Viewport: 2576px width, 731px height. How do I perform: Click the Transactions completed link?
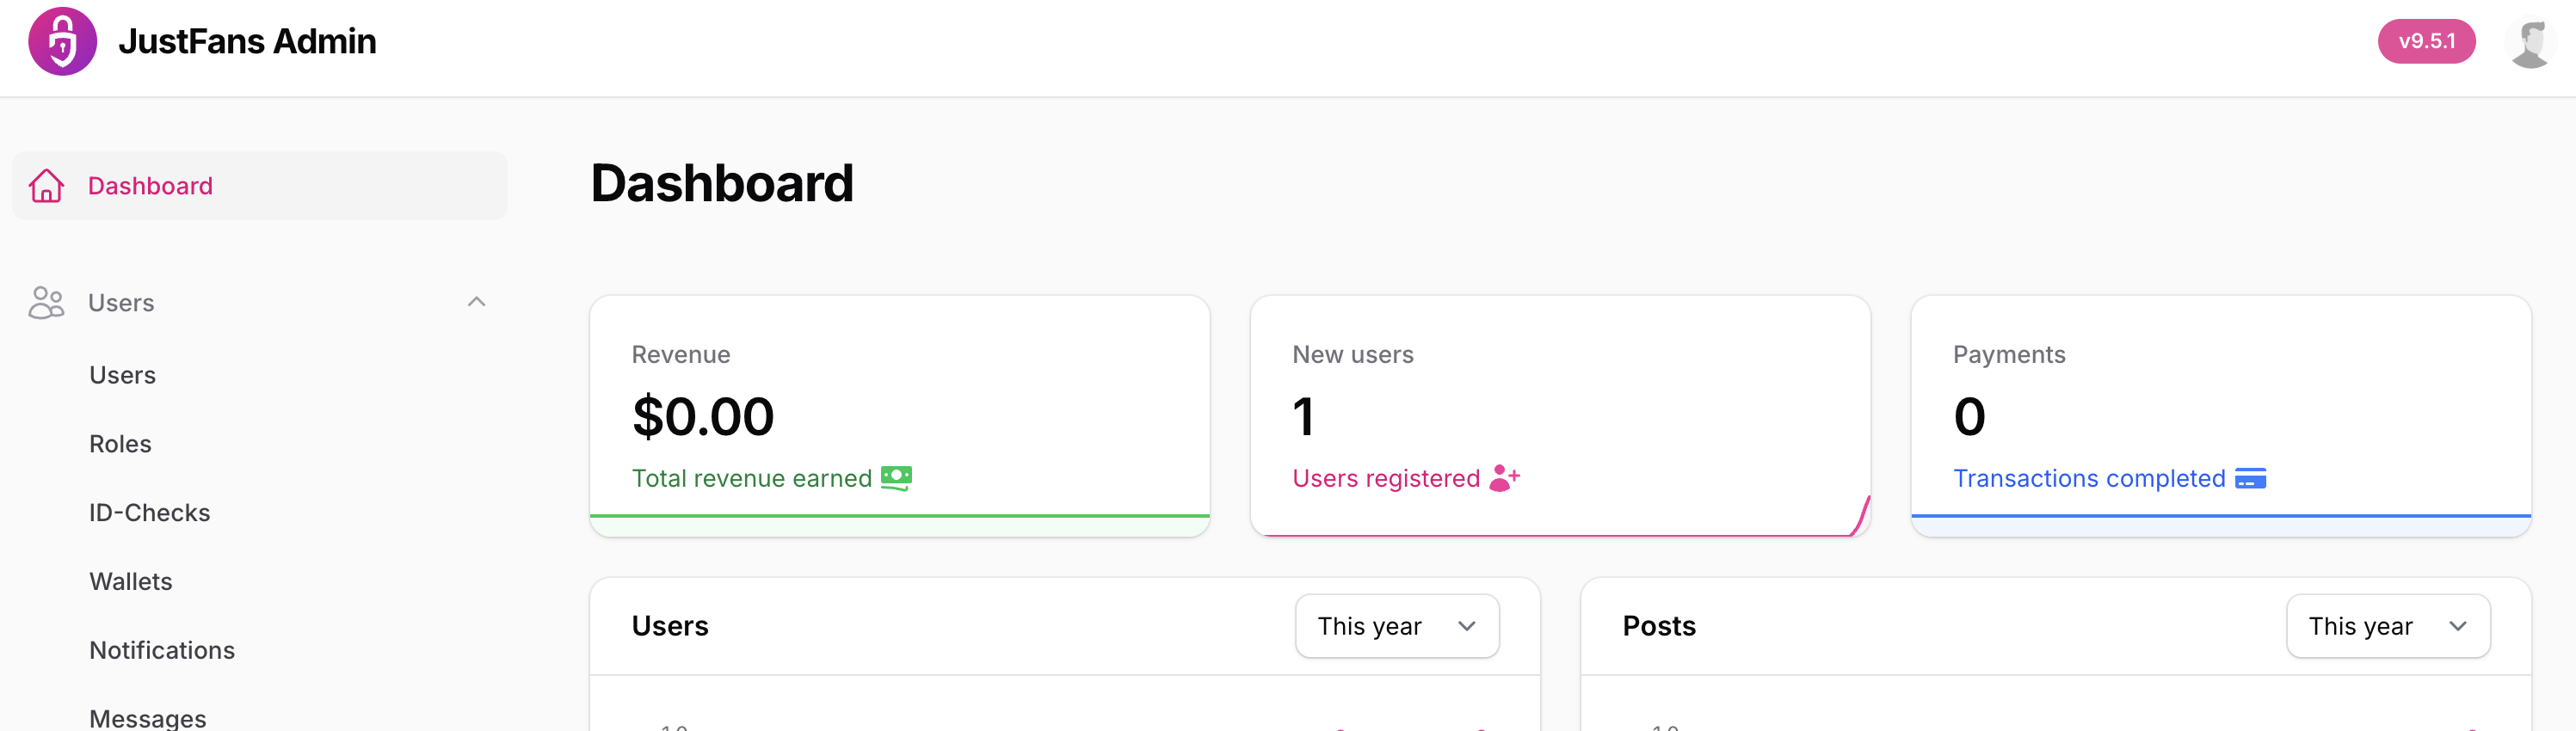click(x=2089, y=479)
